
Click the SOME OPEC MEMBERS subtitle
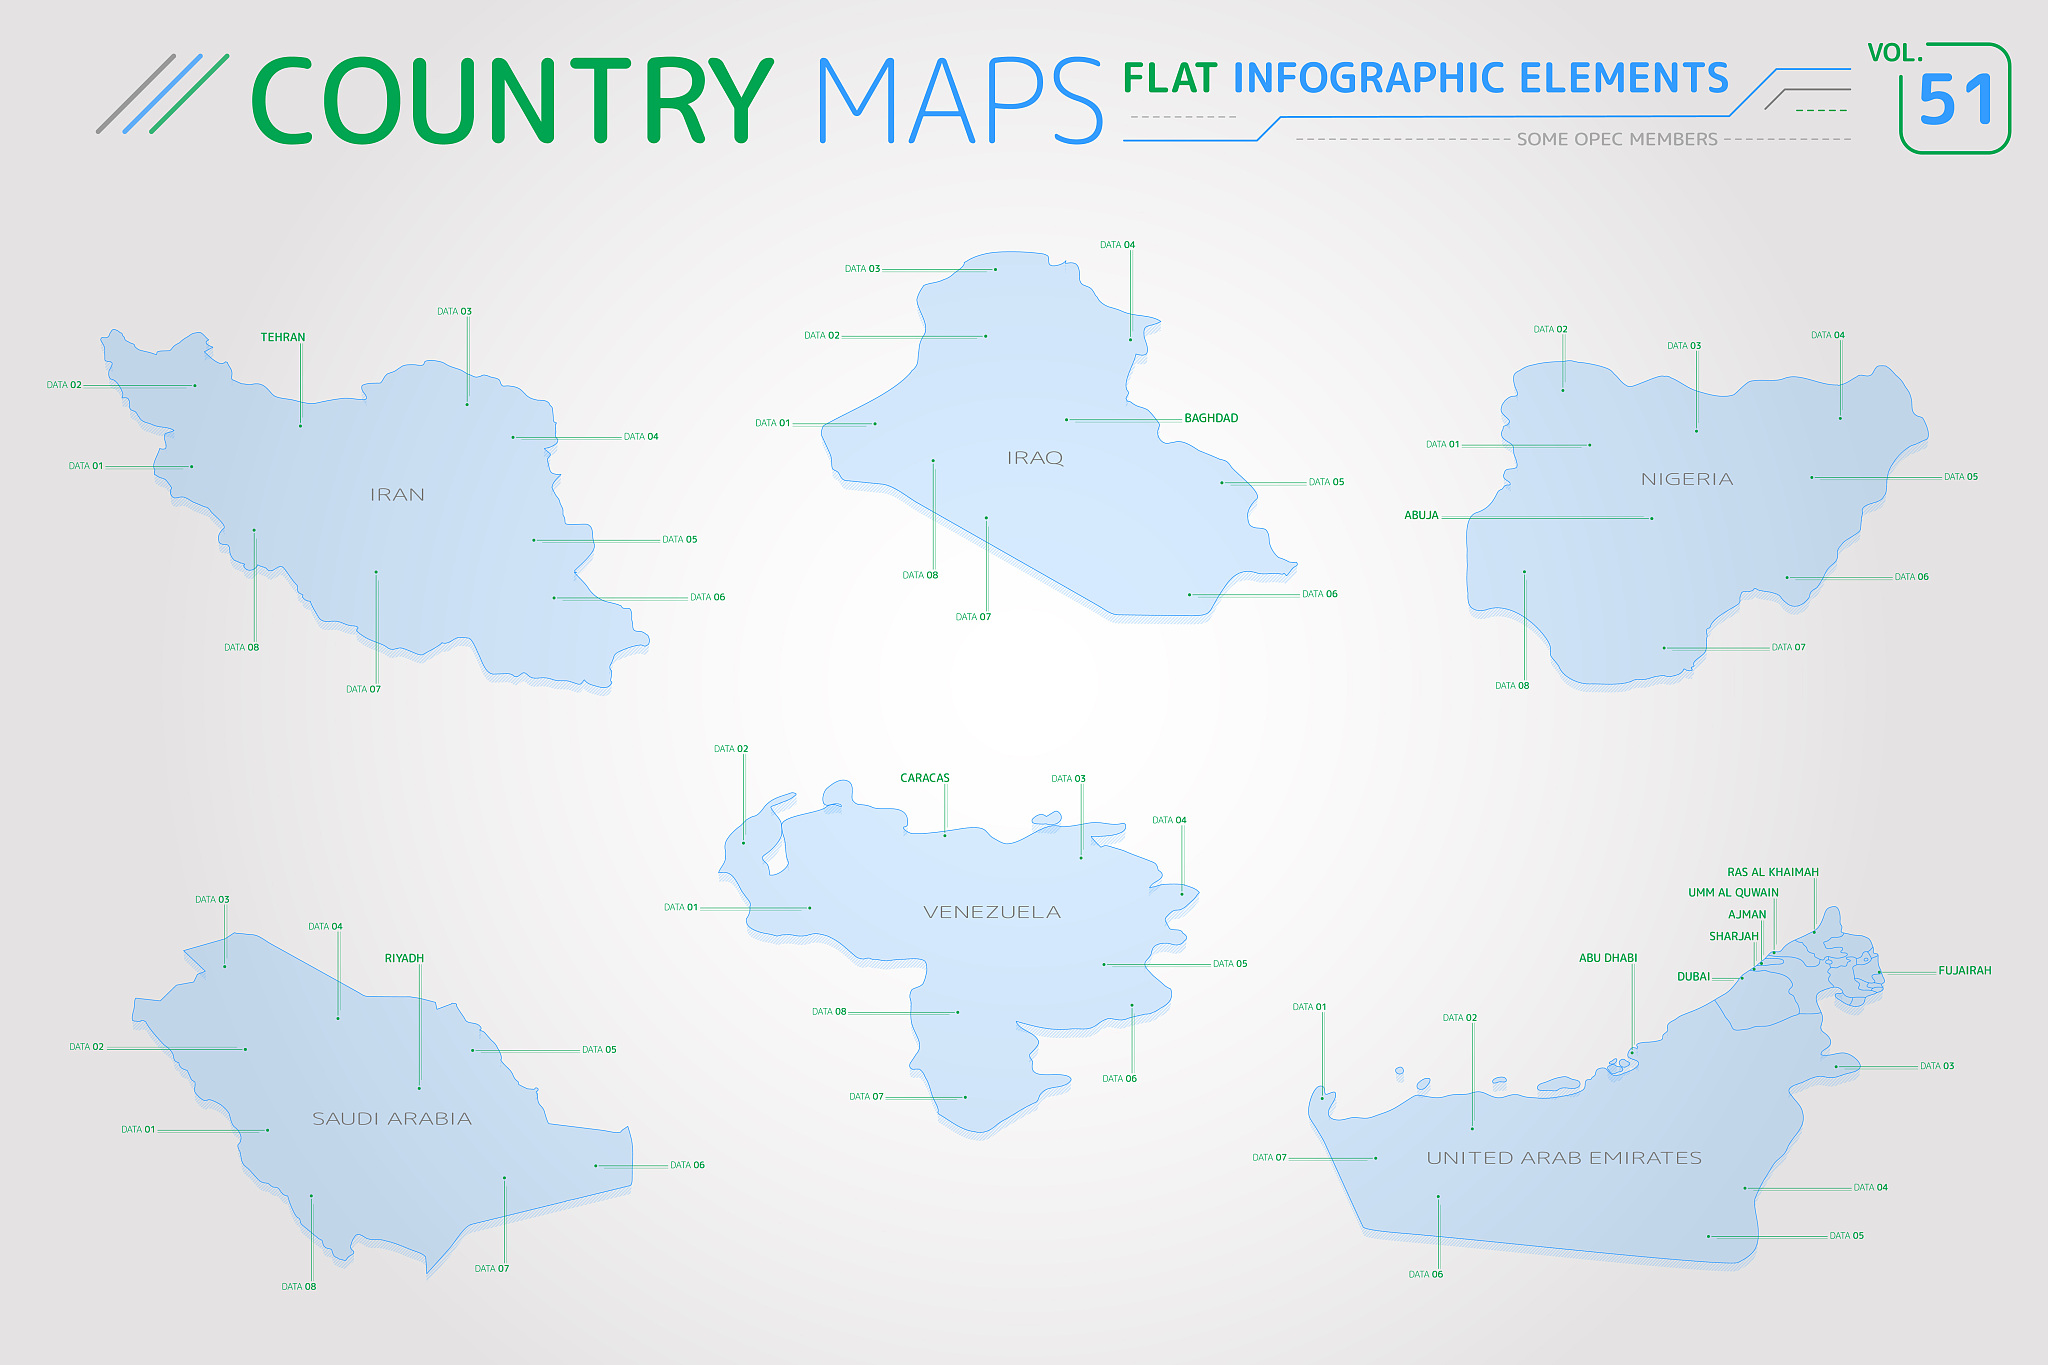pyautogui.click(x=1617, y=139)
